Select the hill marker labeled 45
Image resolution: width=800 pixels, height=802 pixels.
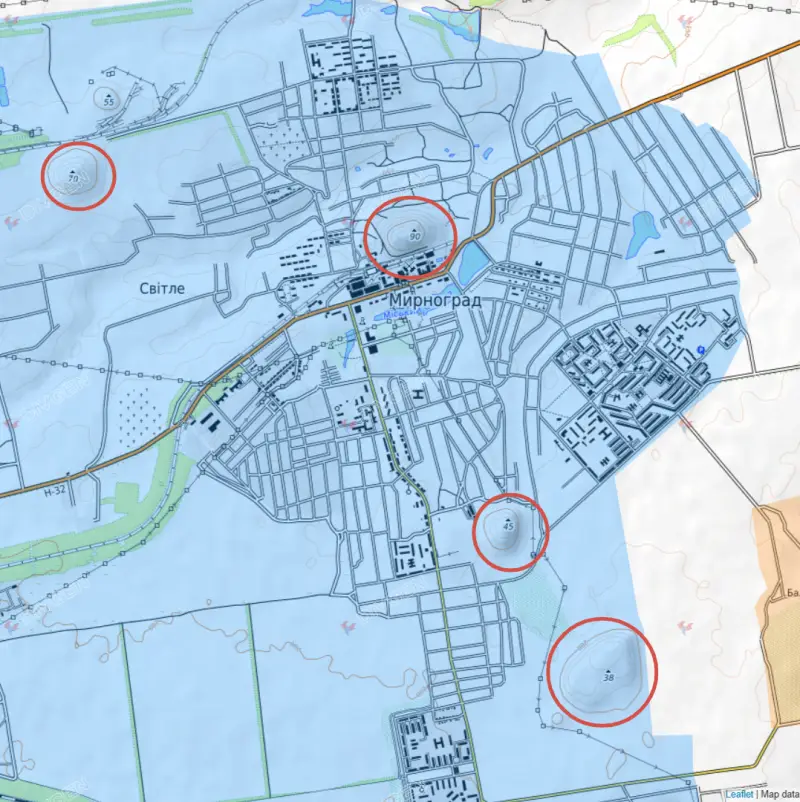(x=508, y=528)
